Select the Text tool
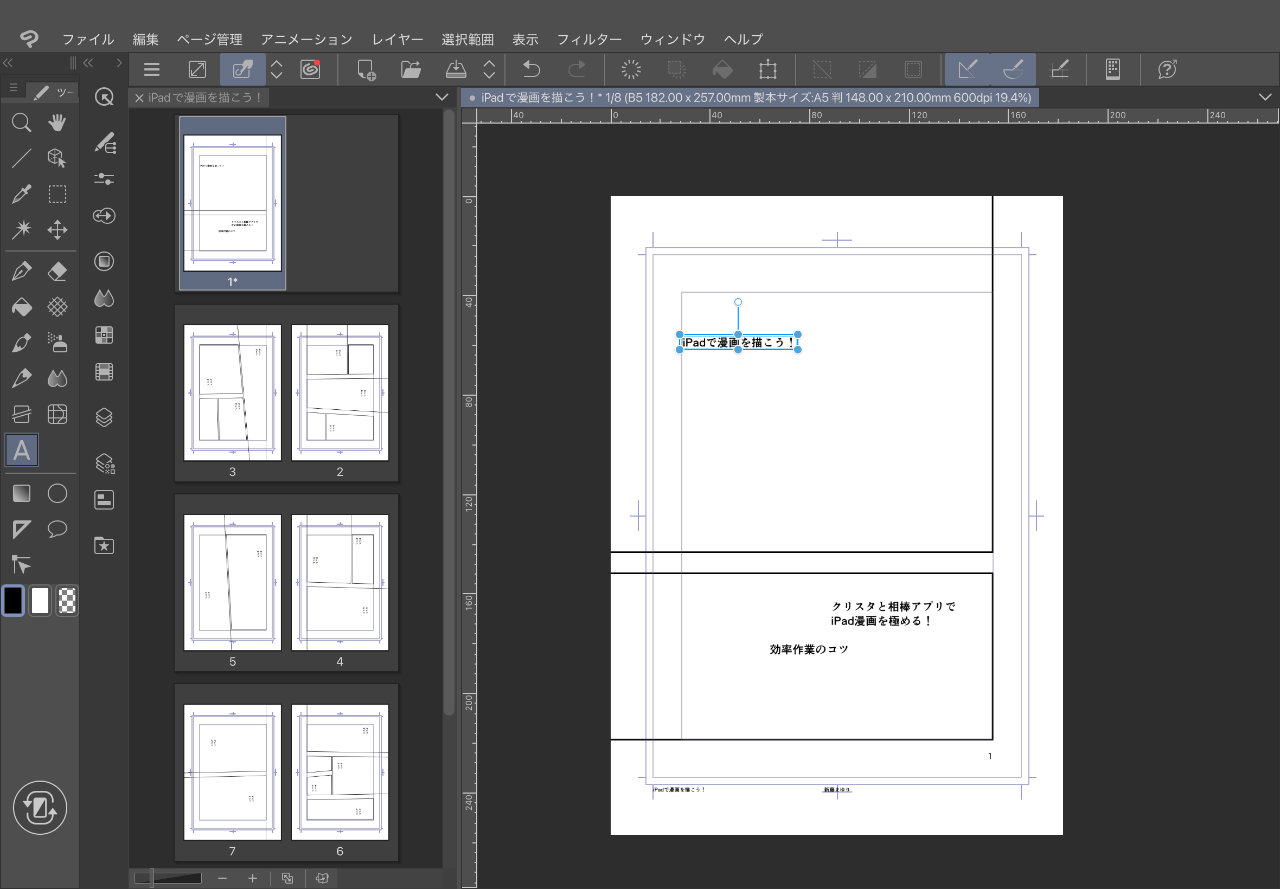The width and height of the screenshot is (1280, 889). (x=22, y=451)
